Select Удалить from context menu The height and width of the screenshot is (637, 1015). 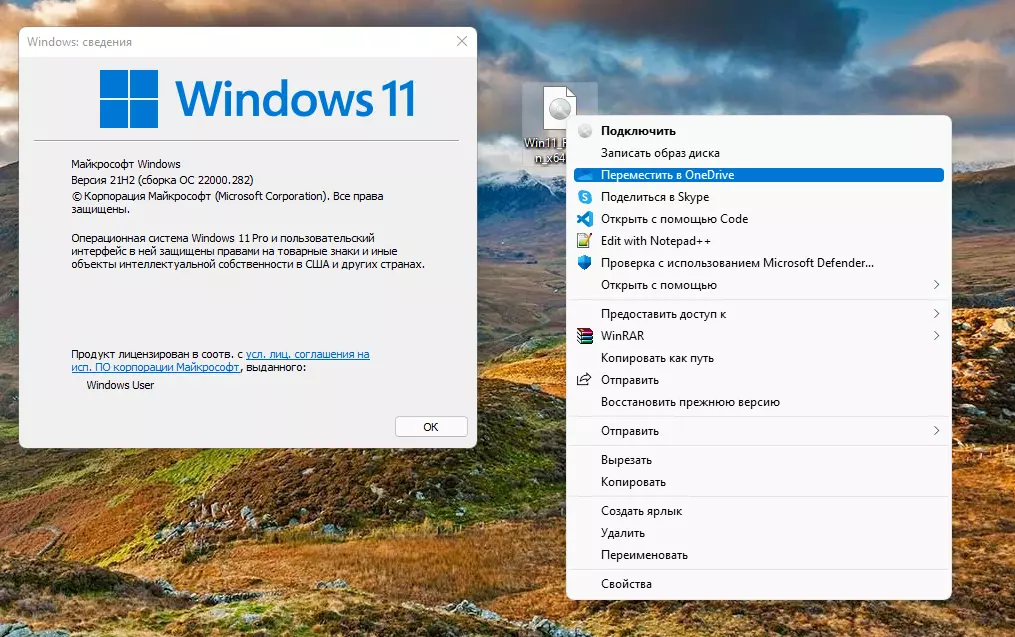[x=759, y=533]
